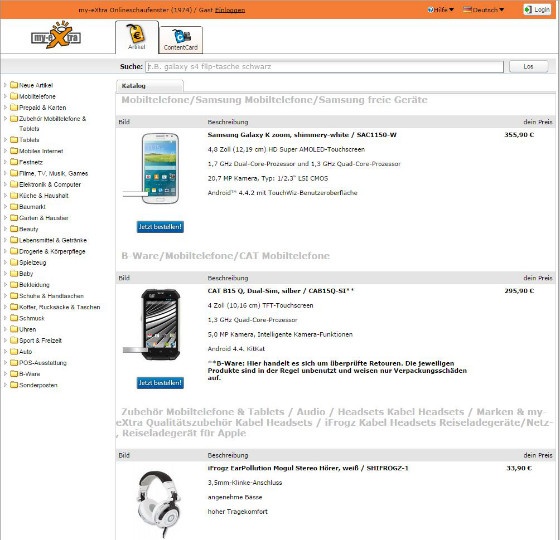560x540 pixels.
Task: Open the CAT B15 Q phone image
Action: tap(160, 324)
